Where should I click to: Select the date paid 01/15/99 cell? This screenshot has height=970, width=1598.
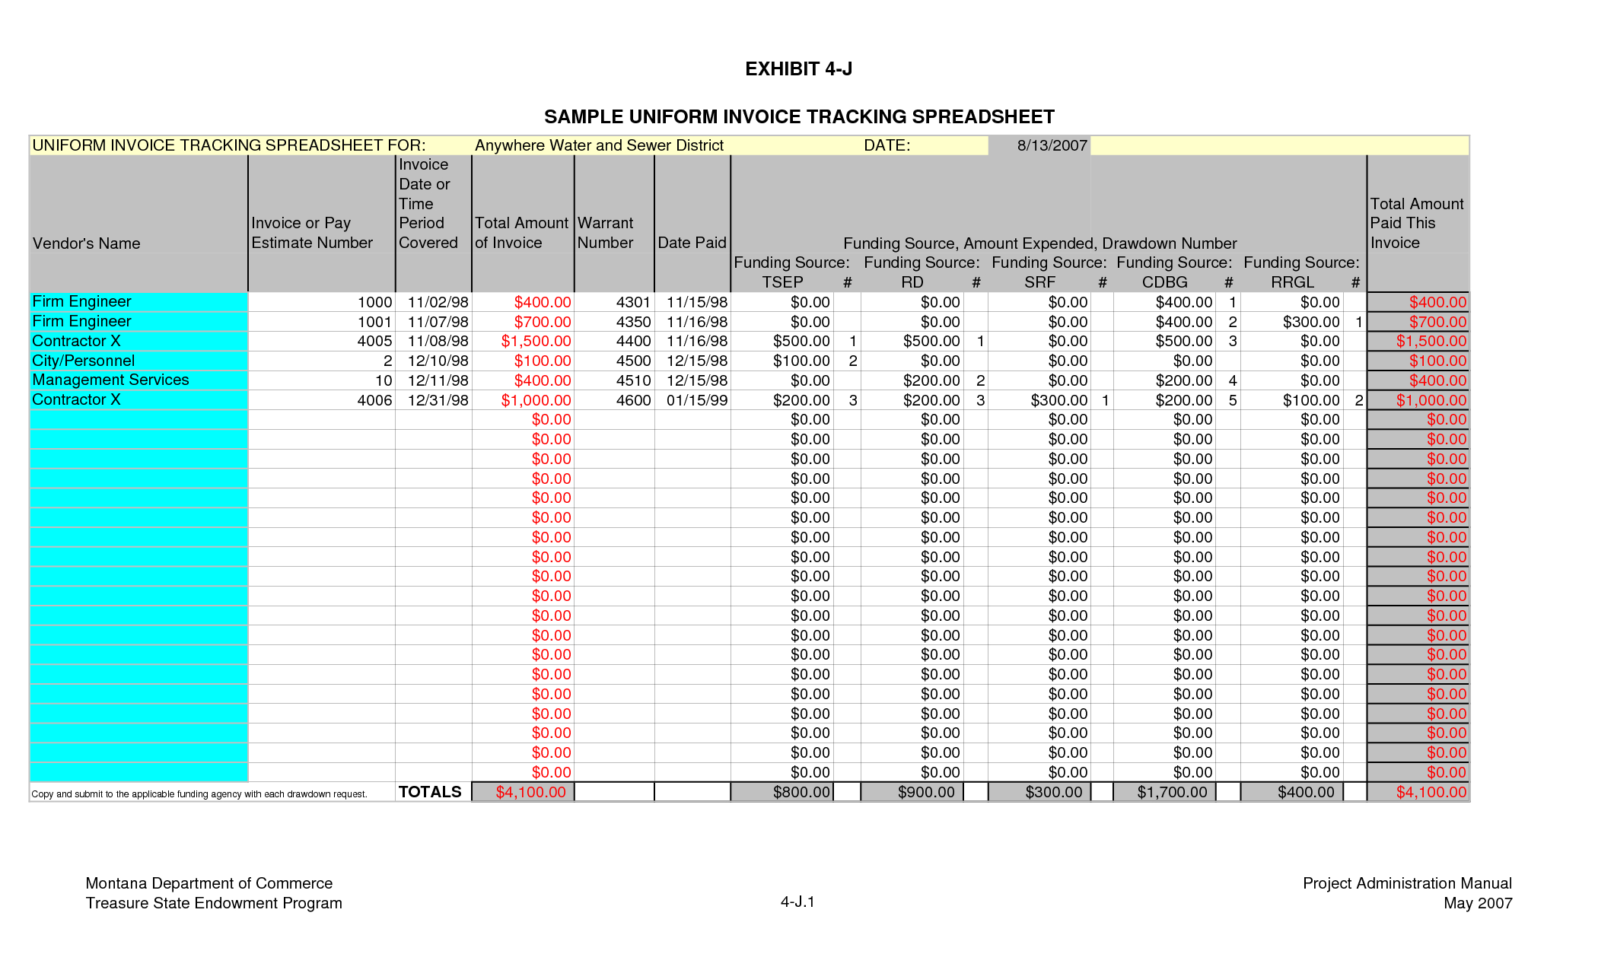(692, 400)
